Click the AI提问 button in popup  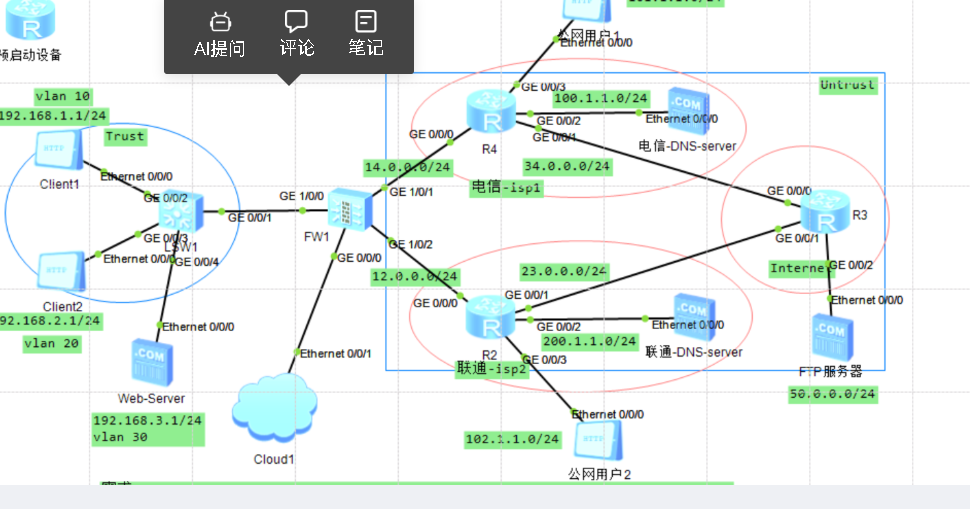(x=220, y=35)
